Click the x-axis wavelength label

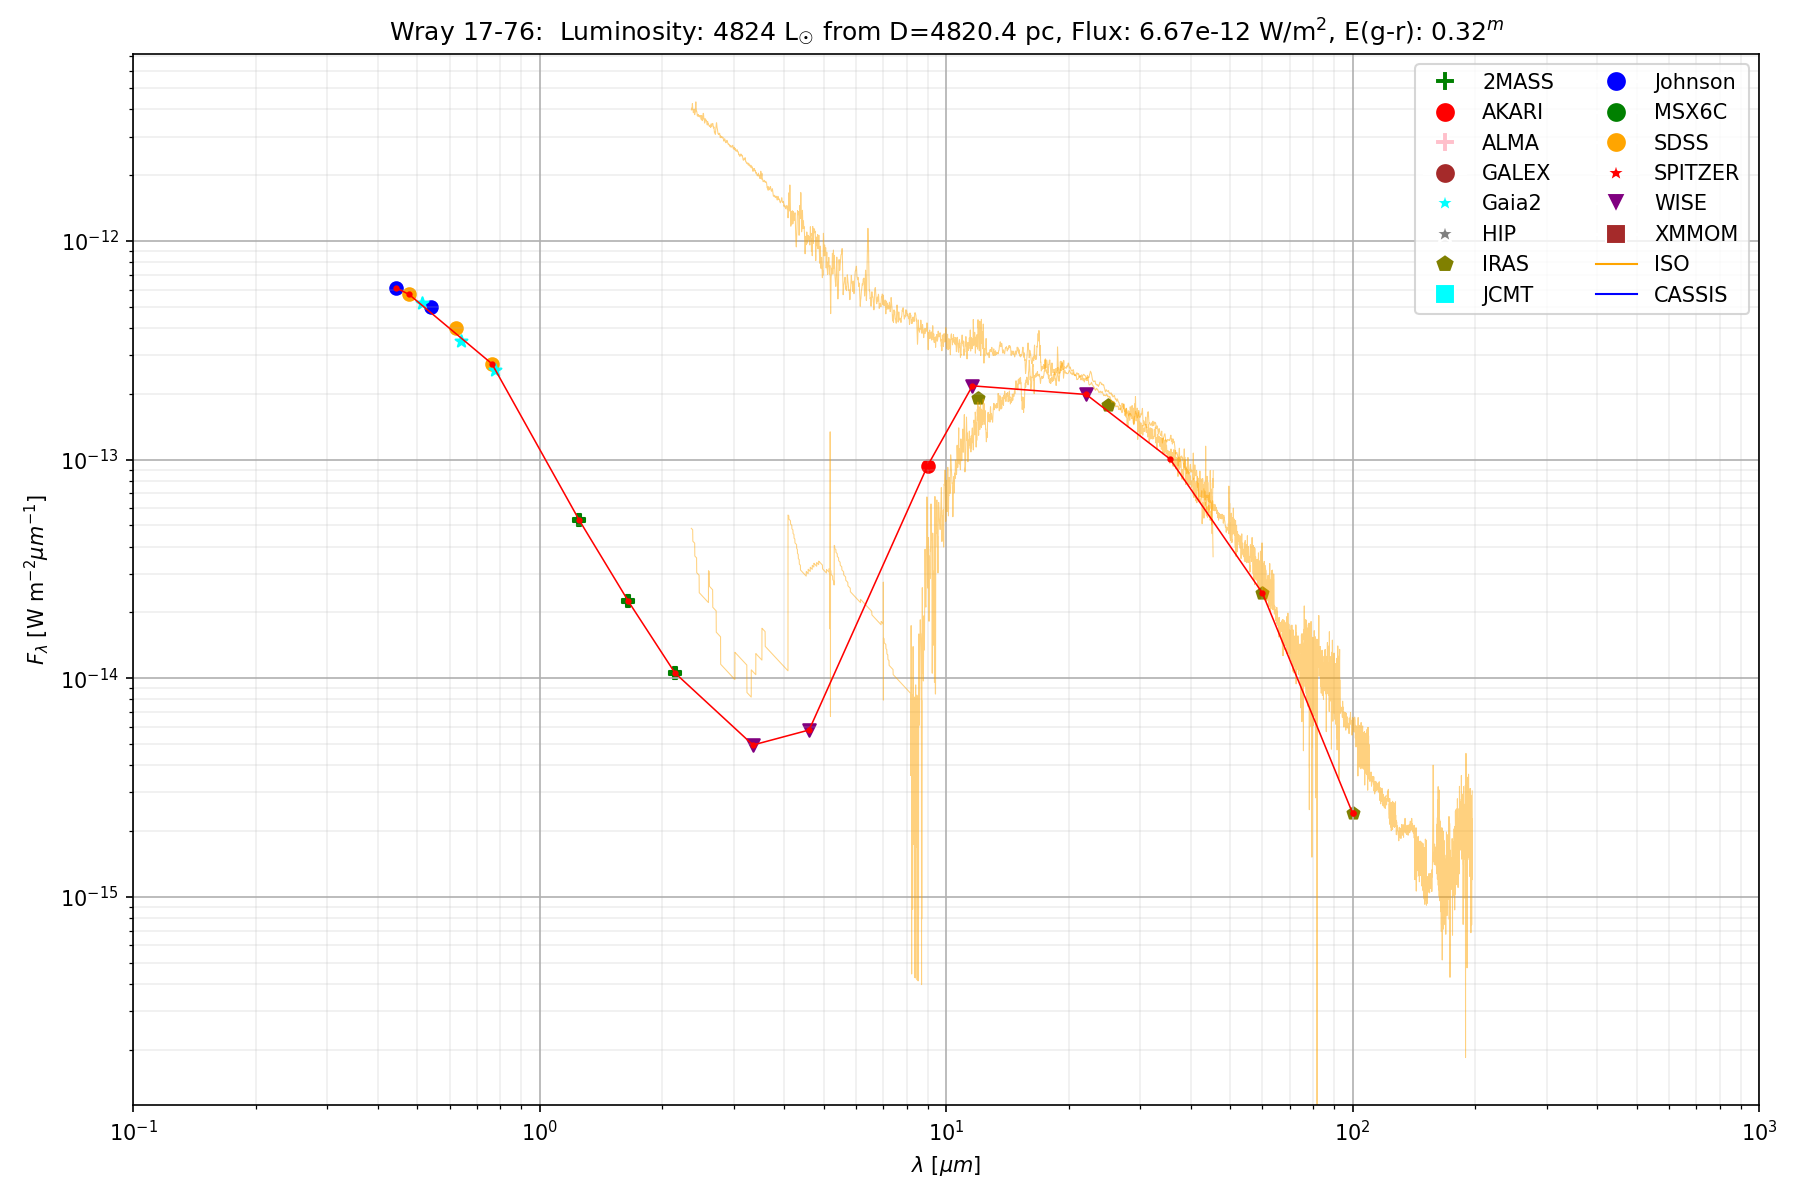946,1165
